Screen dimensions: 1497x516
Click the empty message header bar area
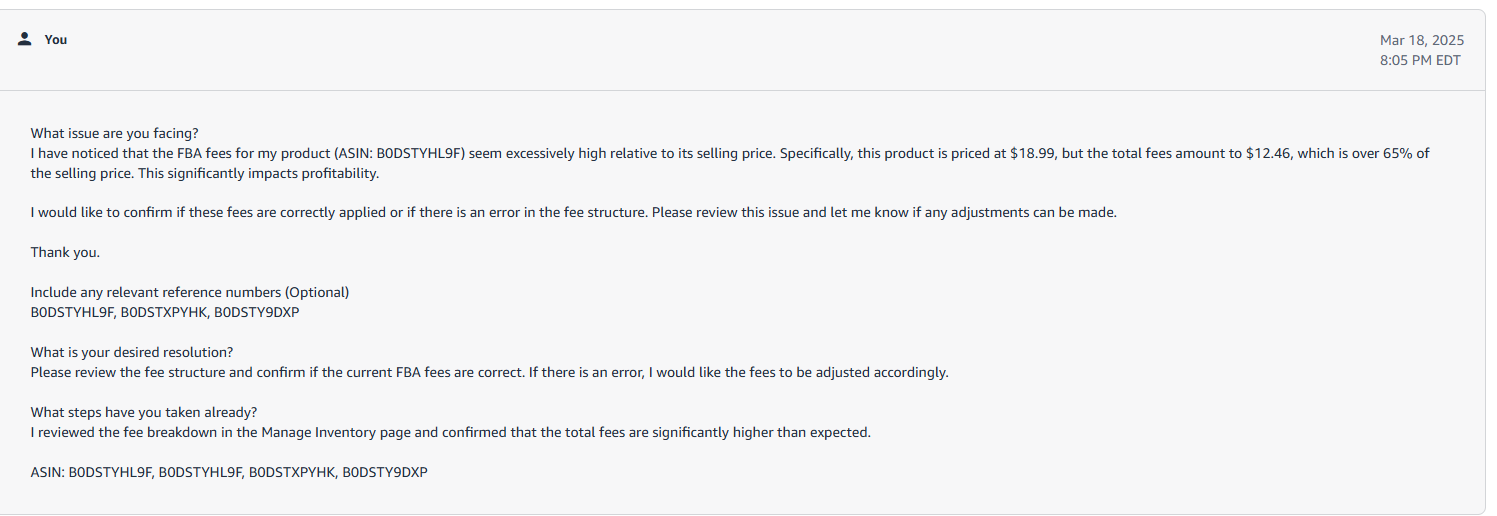(720, 50)
